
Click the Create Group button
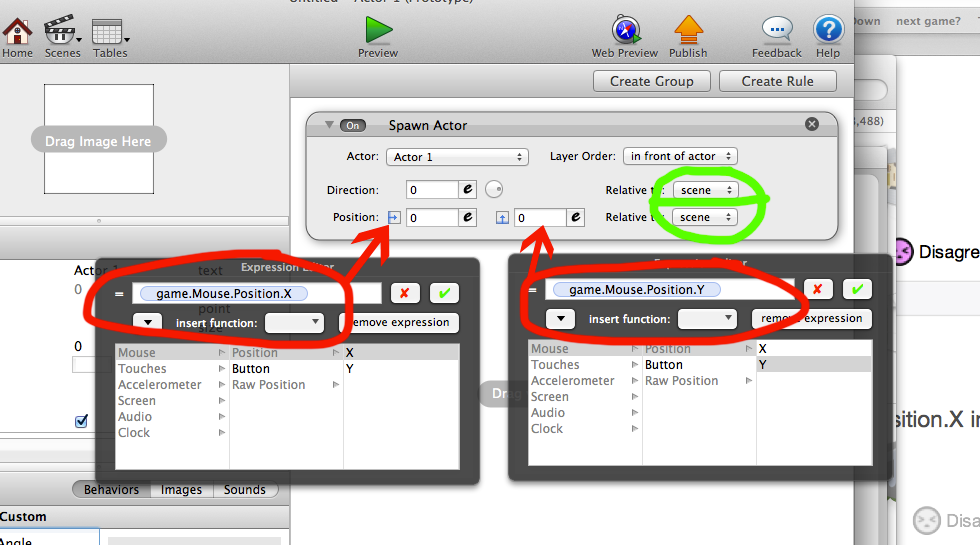(652, 81)
